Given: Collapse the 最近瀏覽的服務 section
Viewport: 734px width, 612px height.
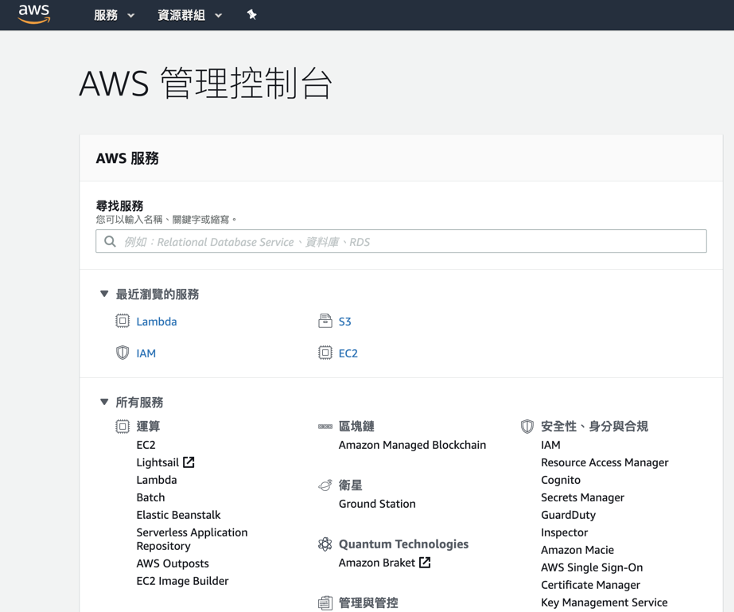Looking at the screenshot, I should coord(104,294).
